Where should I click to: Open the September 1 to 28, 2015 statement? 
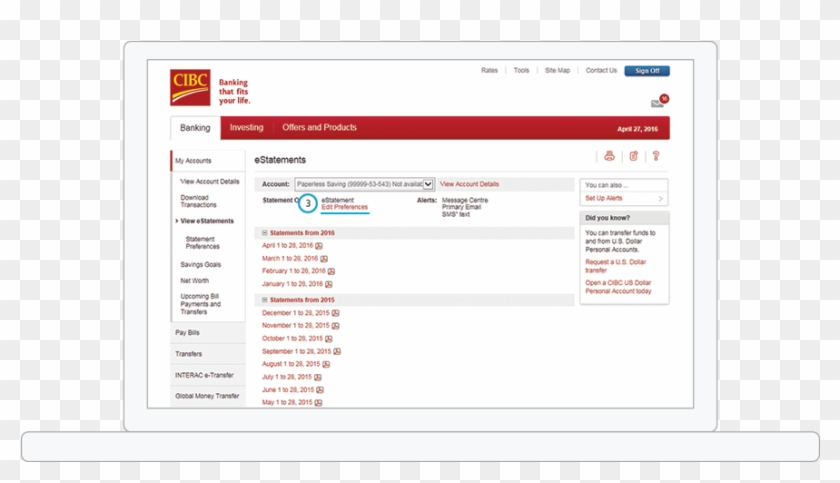[x=297, y=352]
